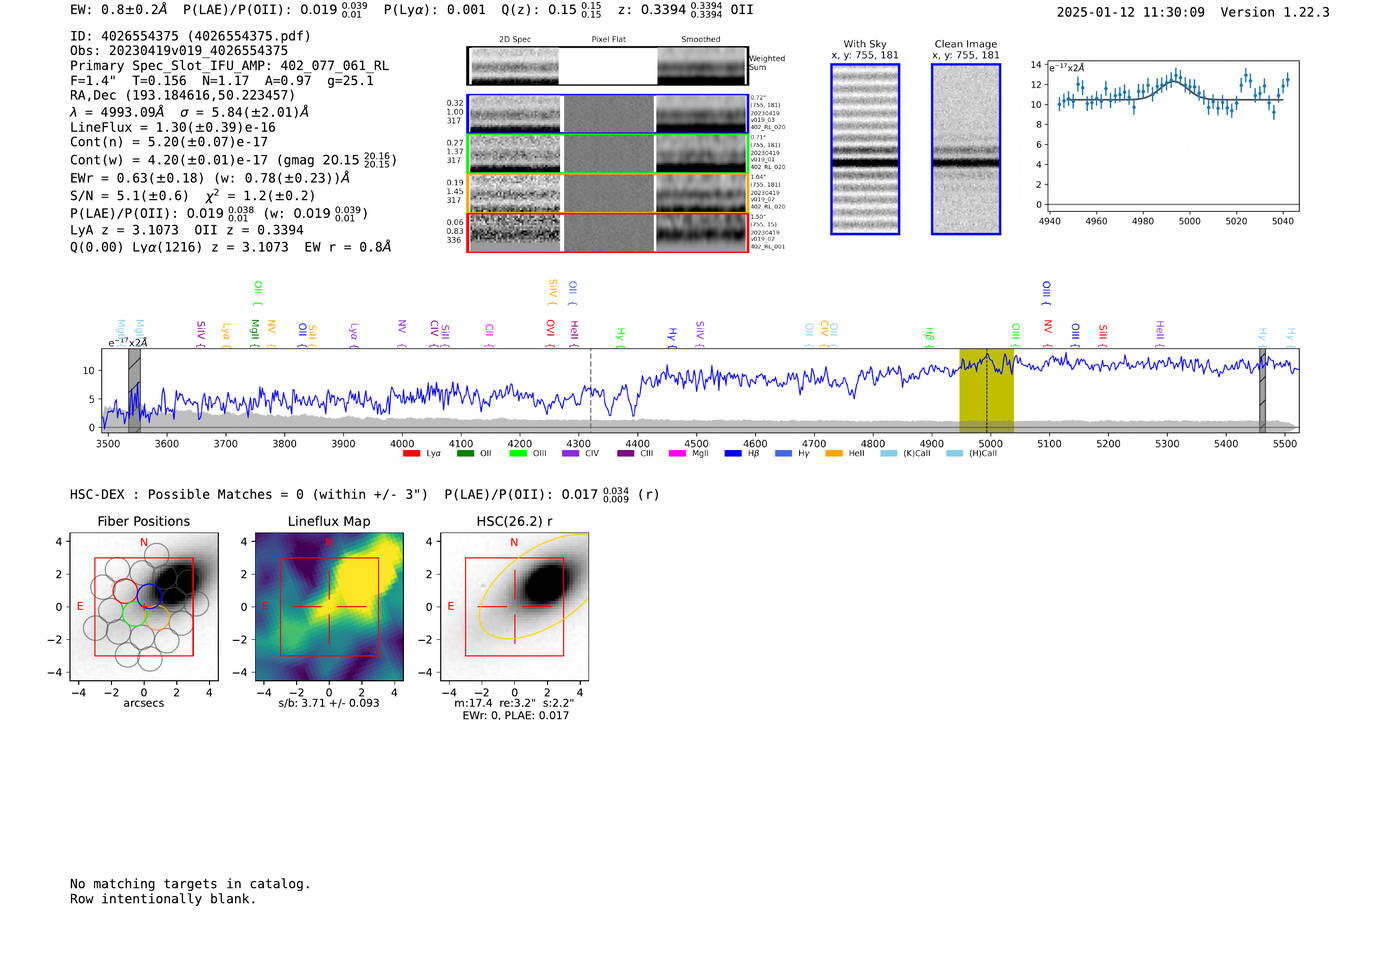Click the purple HeII marker near 5300Å
The width and height of the screenshot is (1400, 953).
tap(1160, 332)
